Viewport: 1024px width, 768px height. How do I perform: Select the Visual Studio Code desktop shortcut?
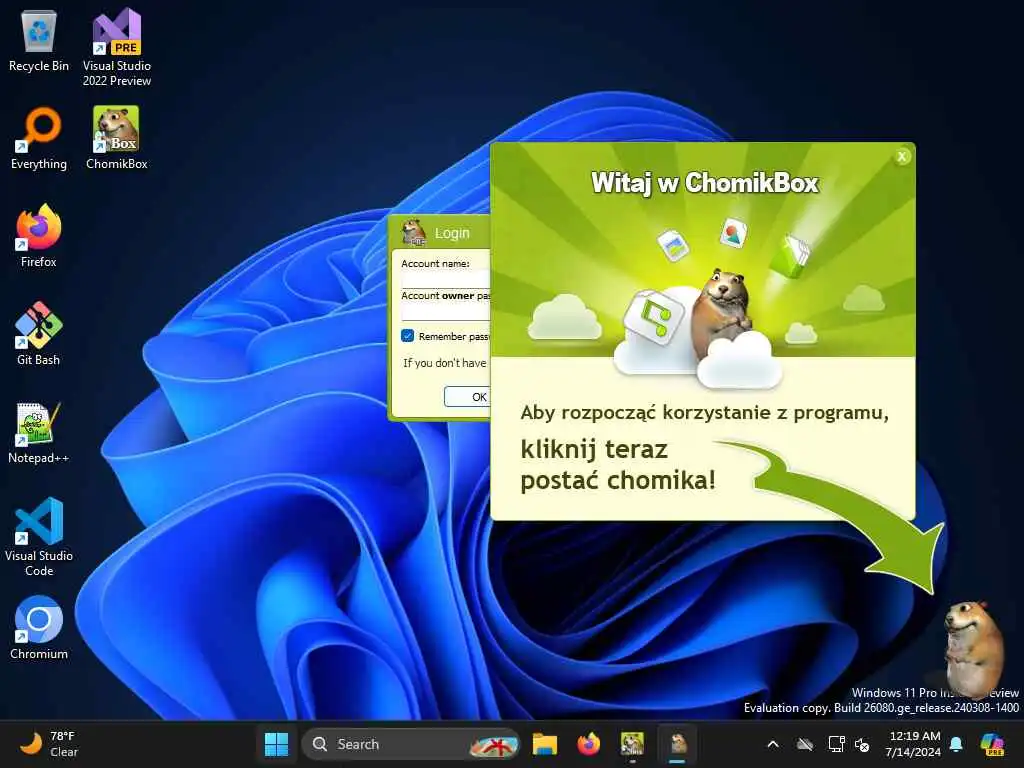(39, 537)
